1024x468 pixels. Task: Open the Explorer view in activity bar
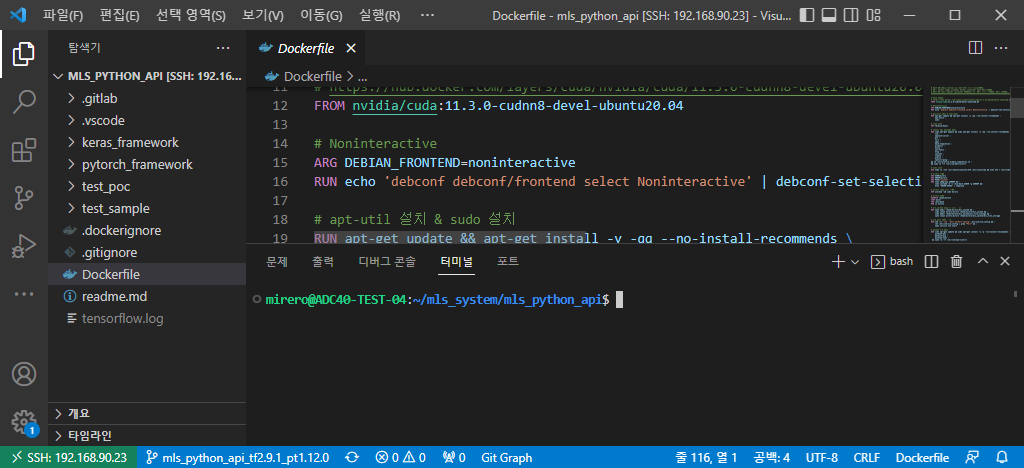pyautogui.click(x=24, y=54)
